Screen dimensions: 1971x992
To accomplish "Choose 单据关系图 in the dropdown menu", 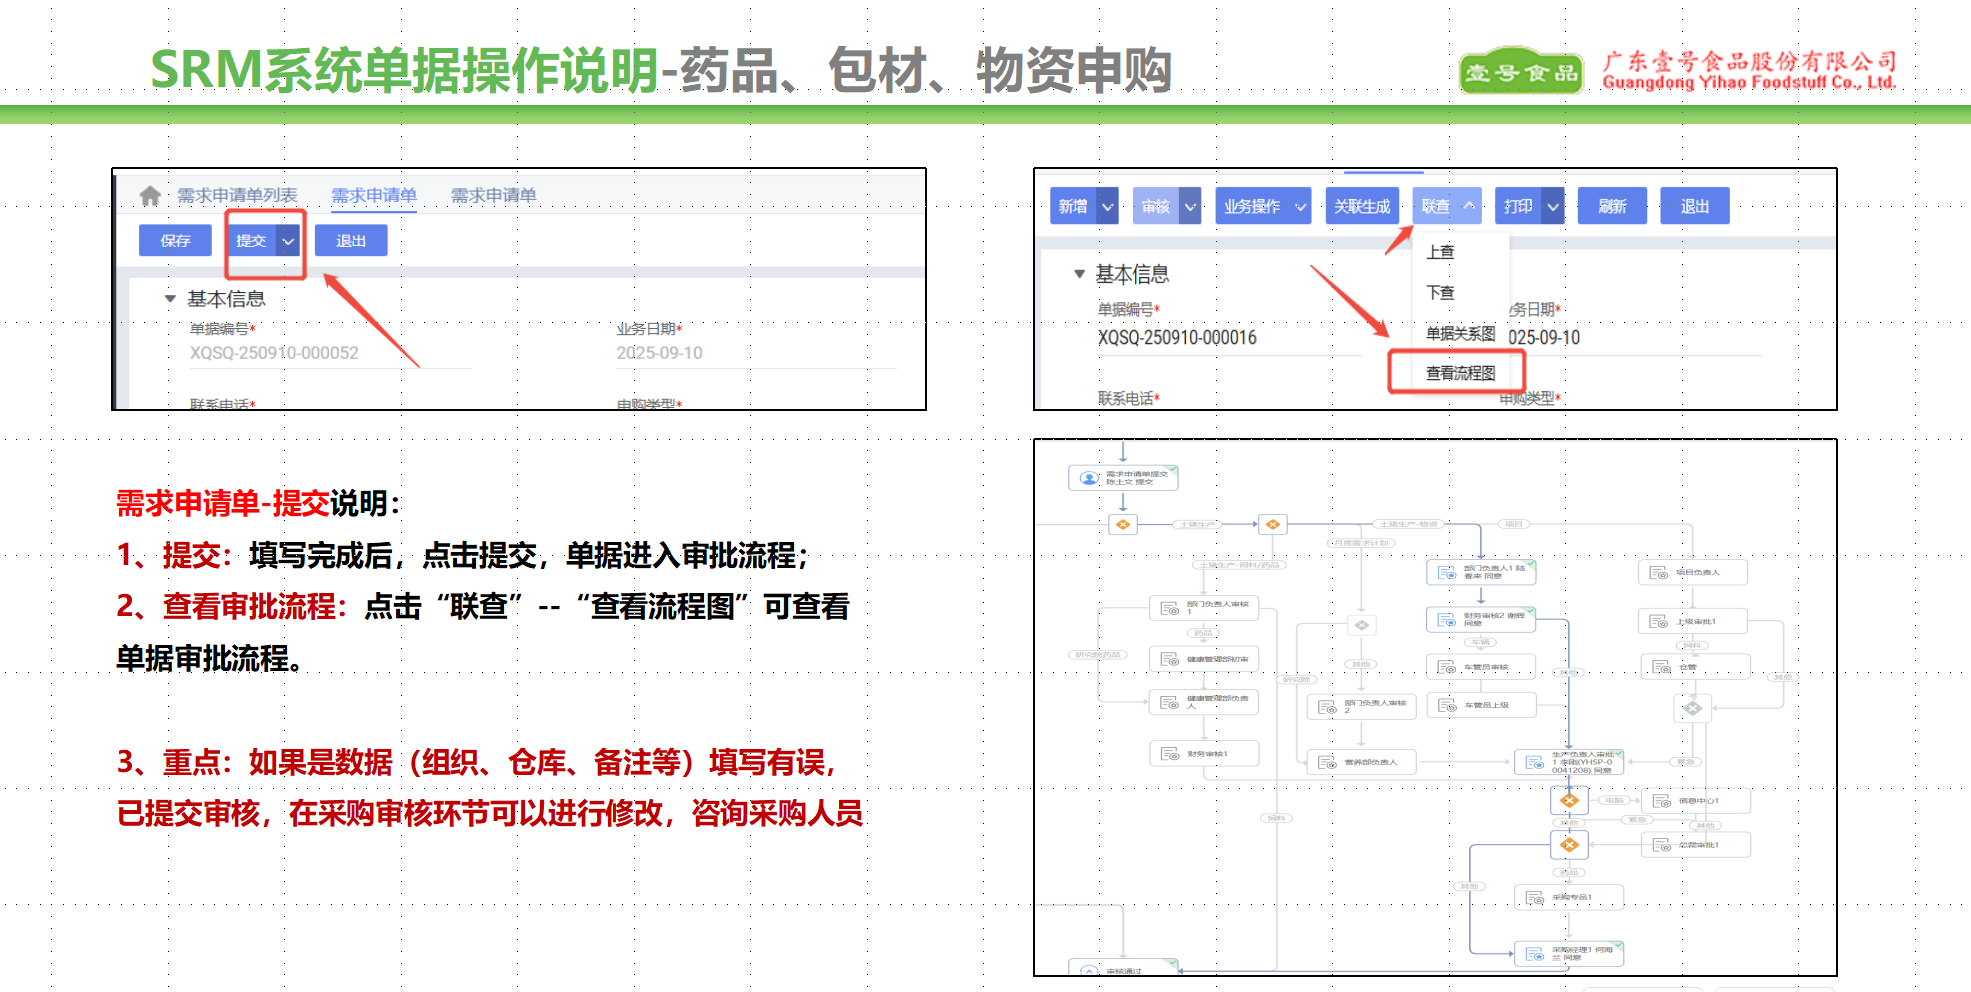I will tap(1460, 333).
